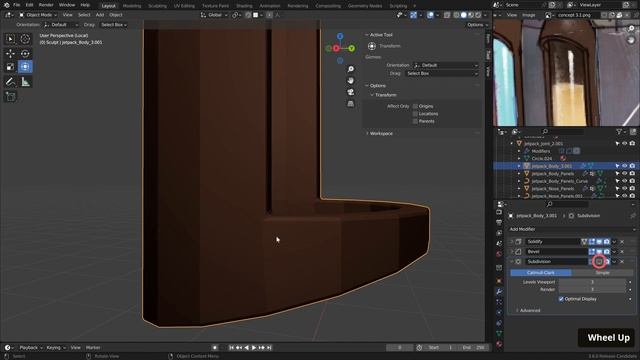
Task: Select the Move tool
Action: pos(10,53)
